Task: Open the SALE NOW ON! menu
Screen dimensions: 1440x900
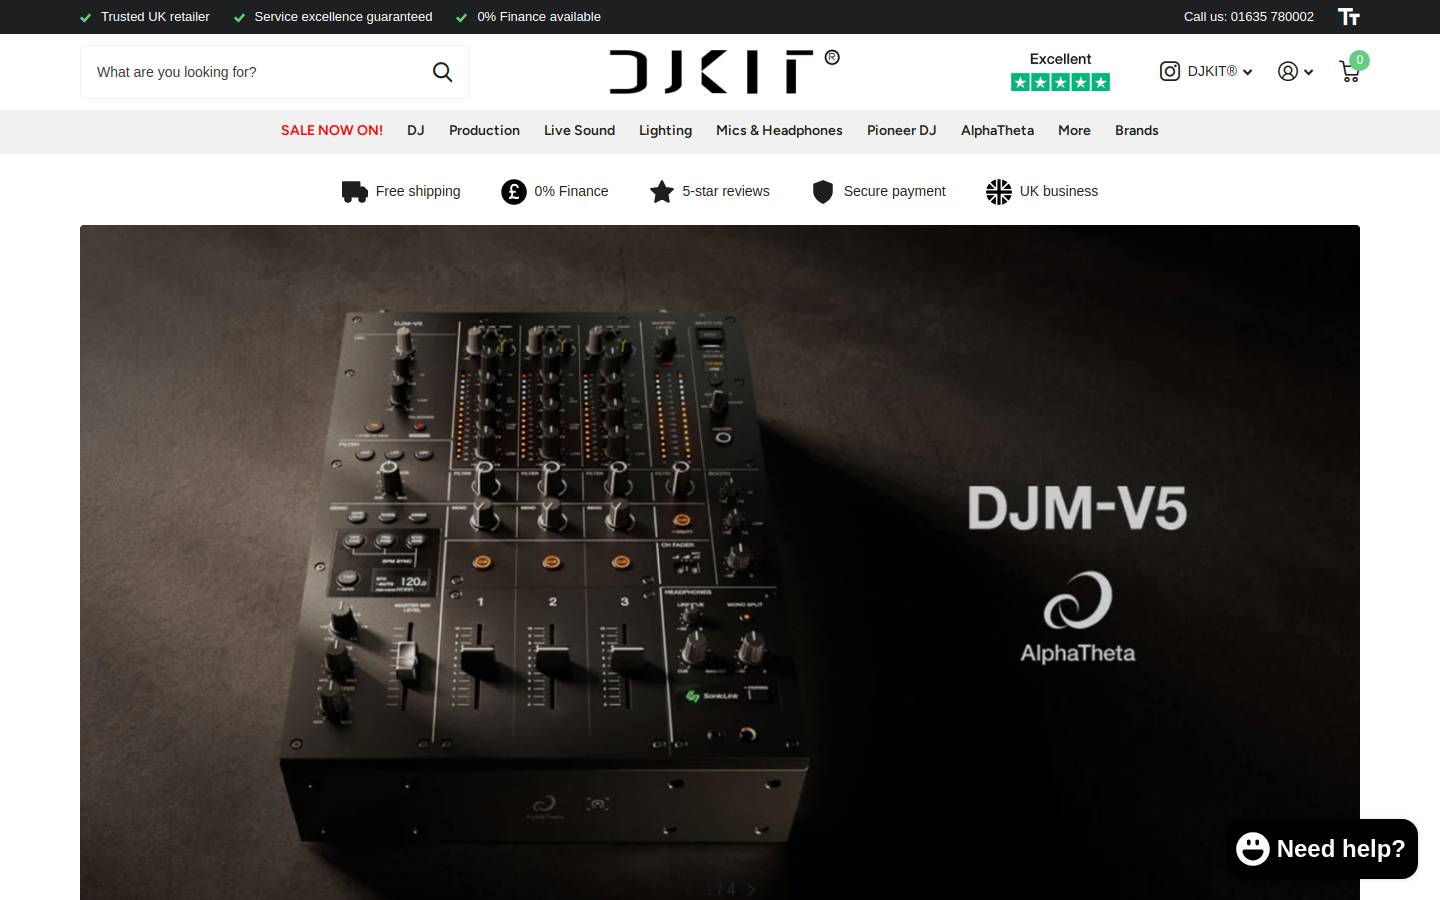Action: [332, 130]
